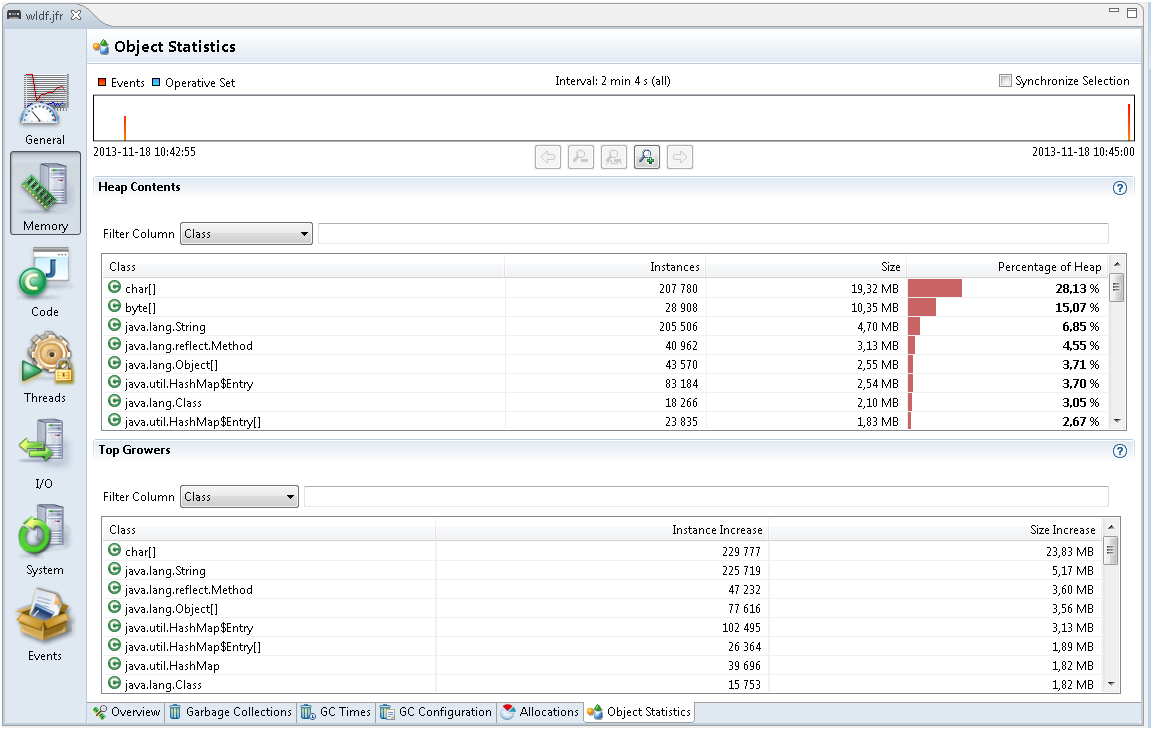Open Heap Contents Filter Column dropdown

pyautogui.click(x=246, y=234)
